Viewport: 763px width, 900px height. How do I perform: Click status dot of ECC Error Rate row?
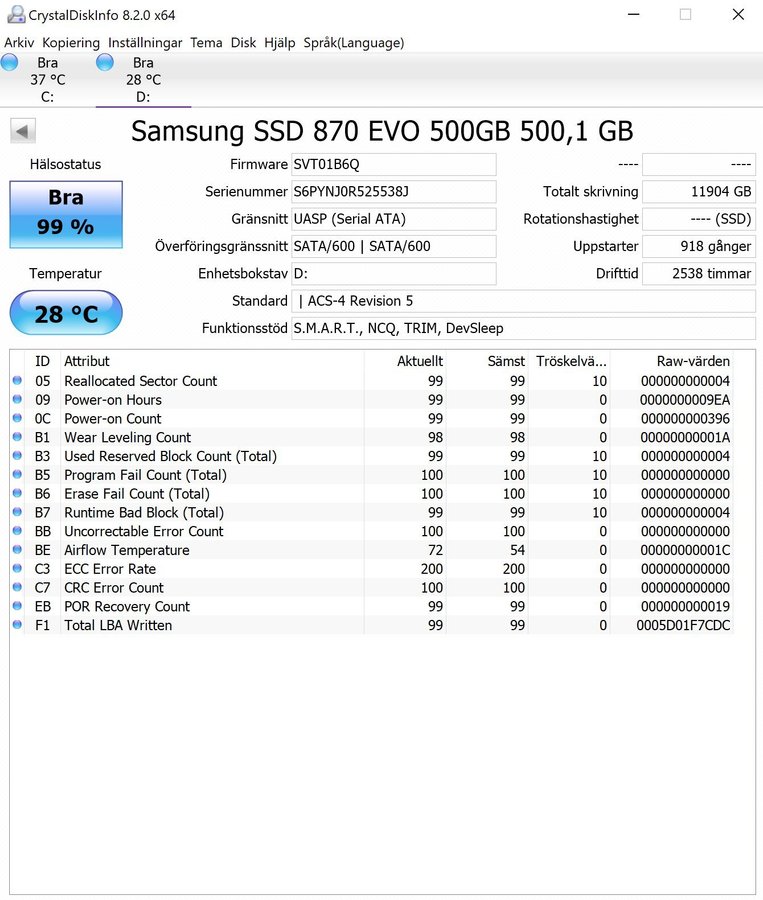(x=17, y=568)
